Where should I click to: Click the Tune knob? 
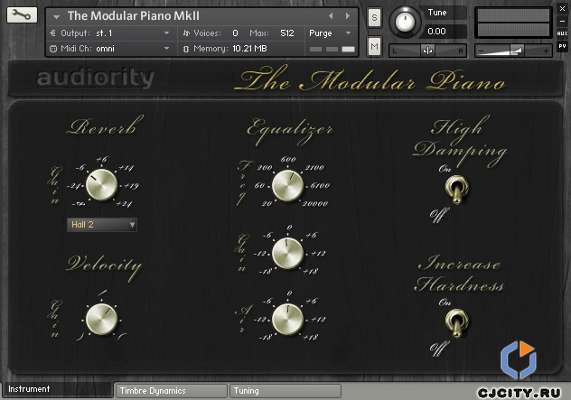[x=405, y=21]
